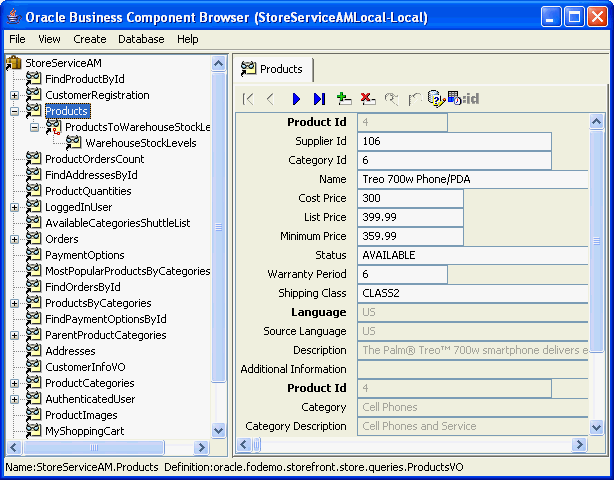614x480 pixels.
Task: Click the Minimum Price field
Action: click(x=410, y=236)
